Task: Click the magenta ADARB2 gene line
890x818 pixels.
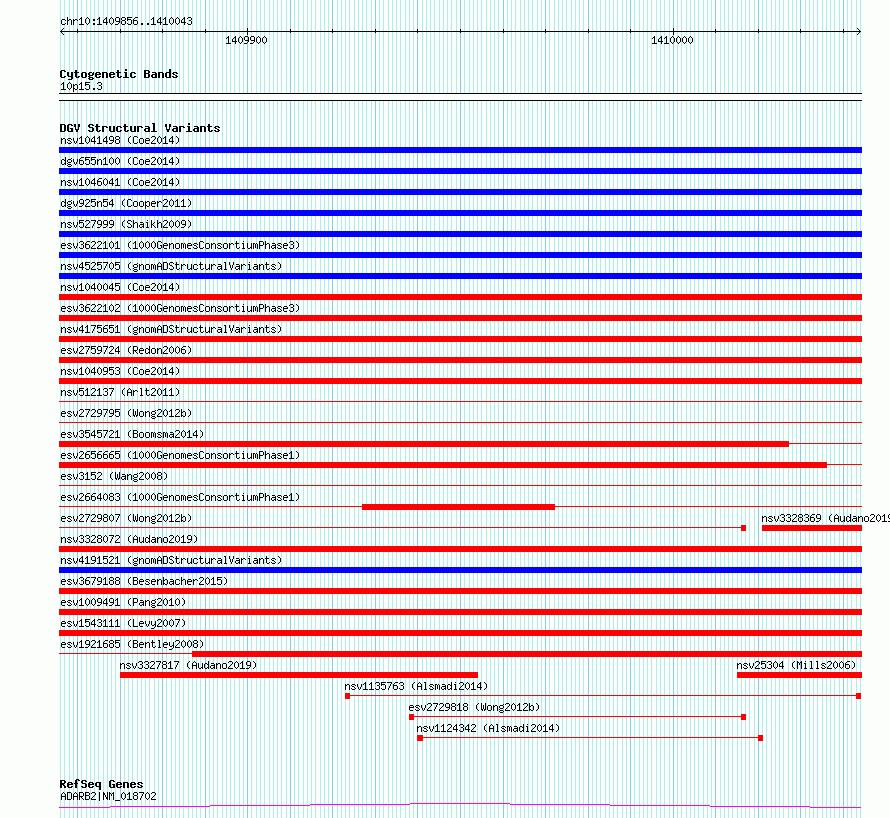Action: pyautogui.click(x=460, y=805)
